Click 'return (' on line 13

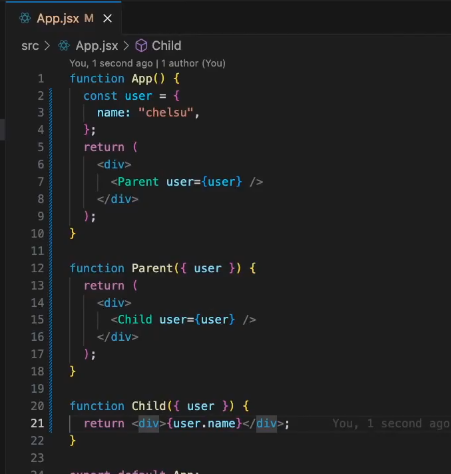coord(110,286)
